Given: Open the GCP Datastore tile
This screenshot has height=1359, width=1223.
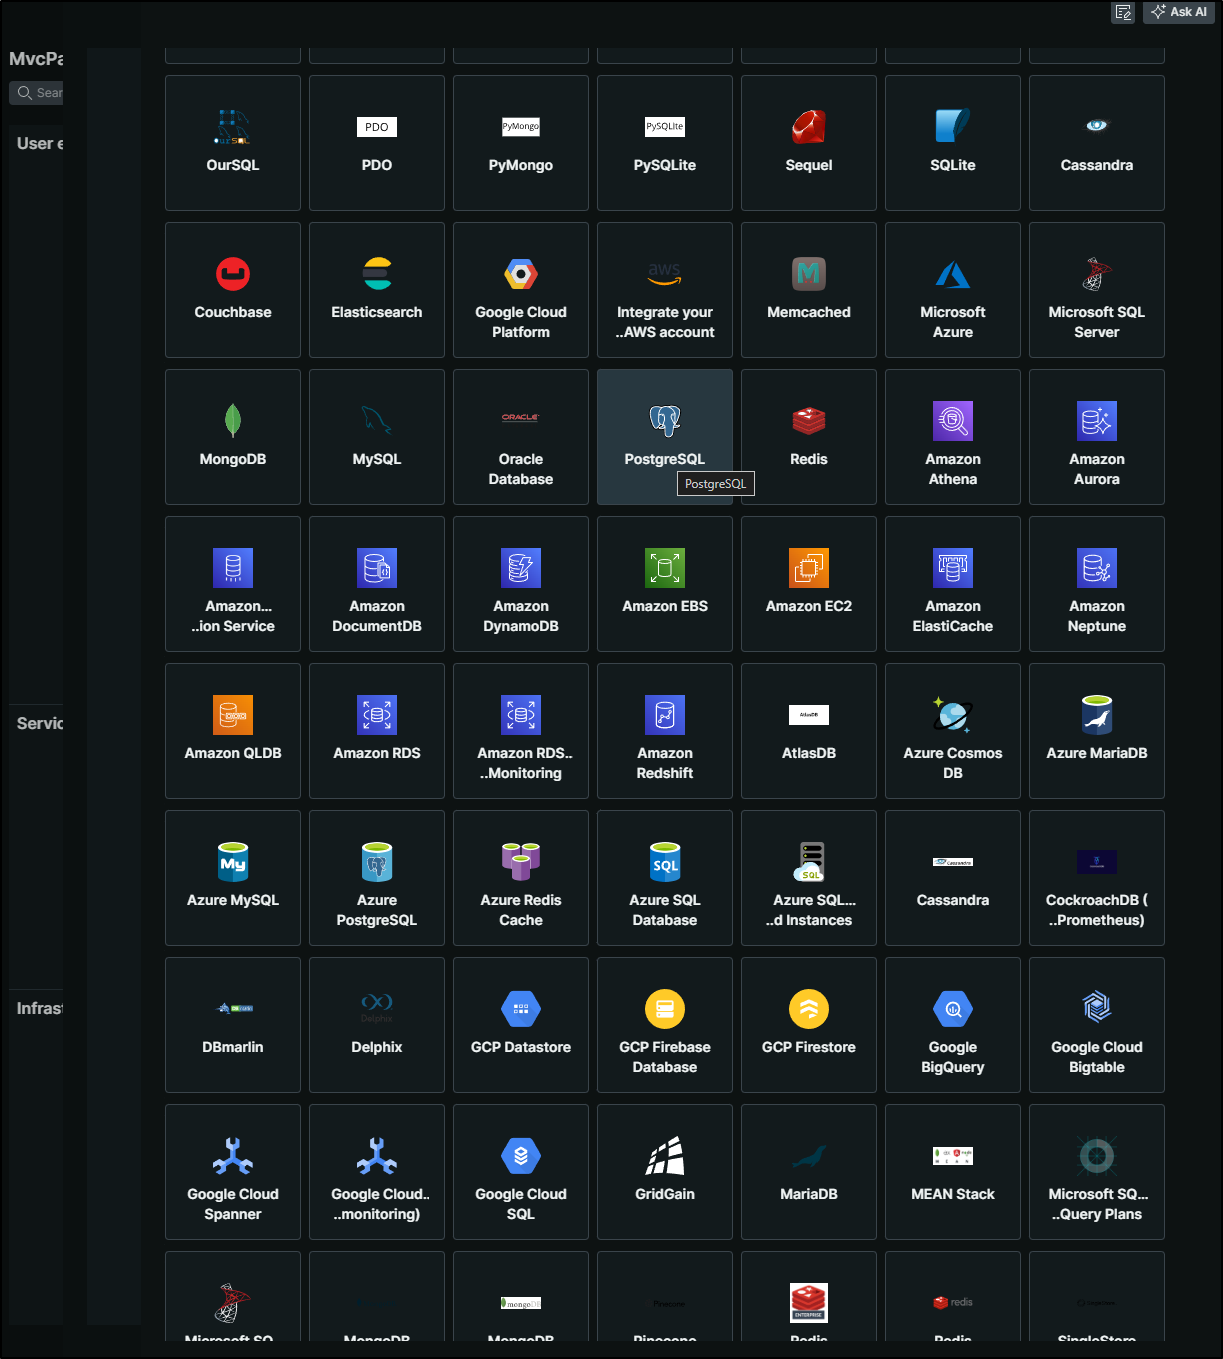Looking at the screenshot, I should (521, 1025).
